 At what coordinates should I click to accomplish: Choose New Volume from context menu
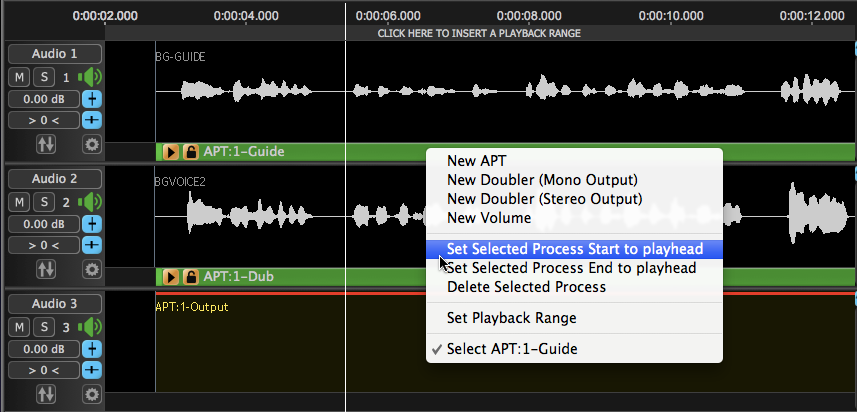coord(574,218)
